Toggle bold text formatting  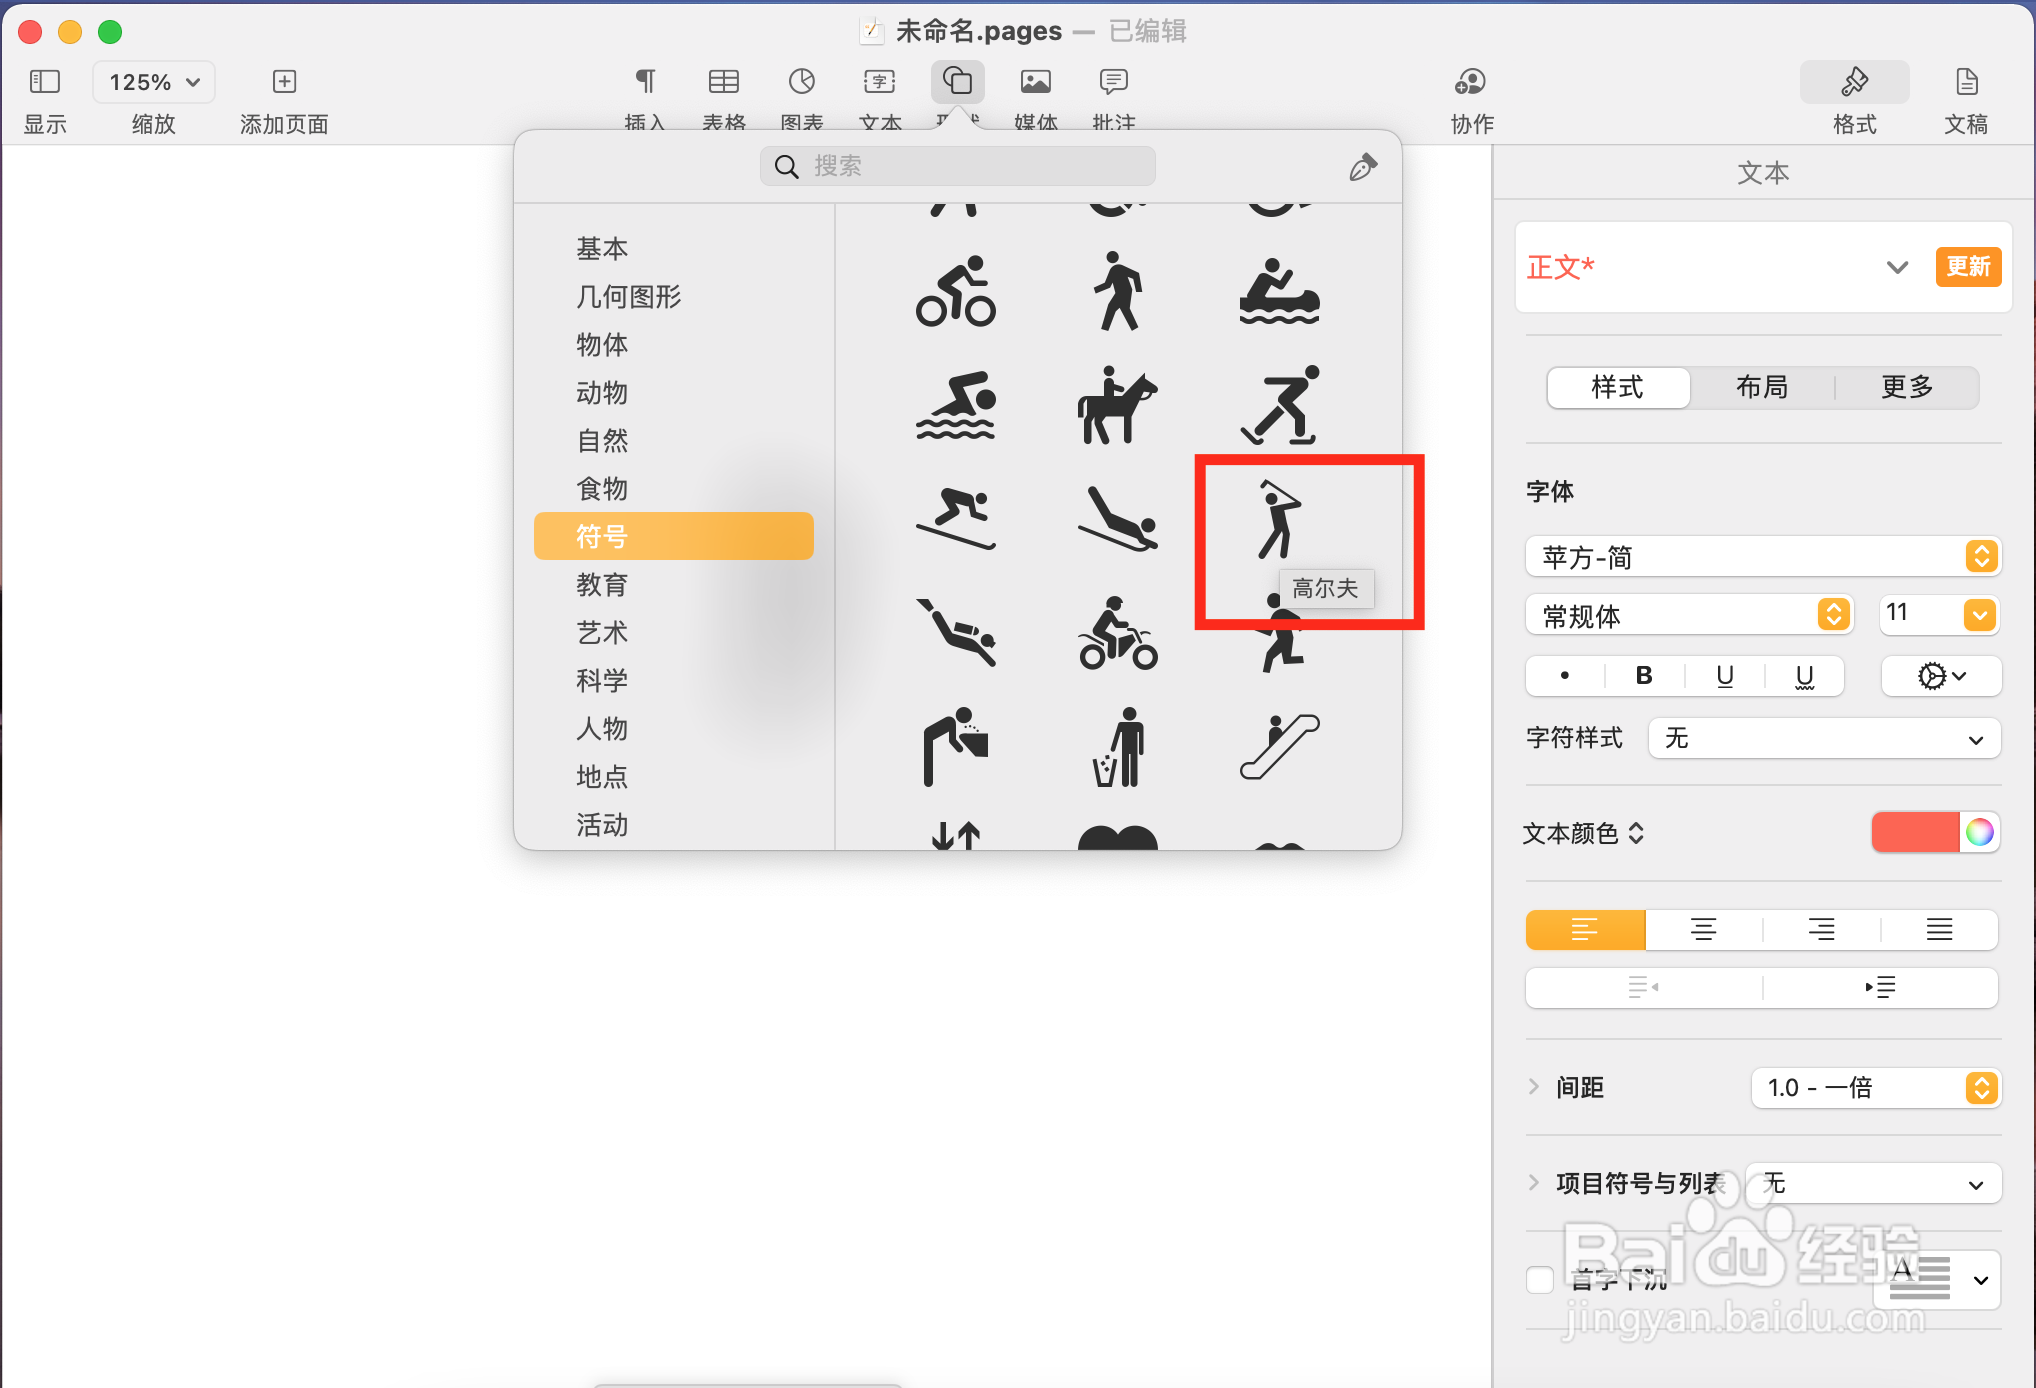[1644, 676]
